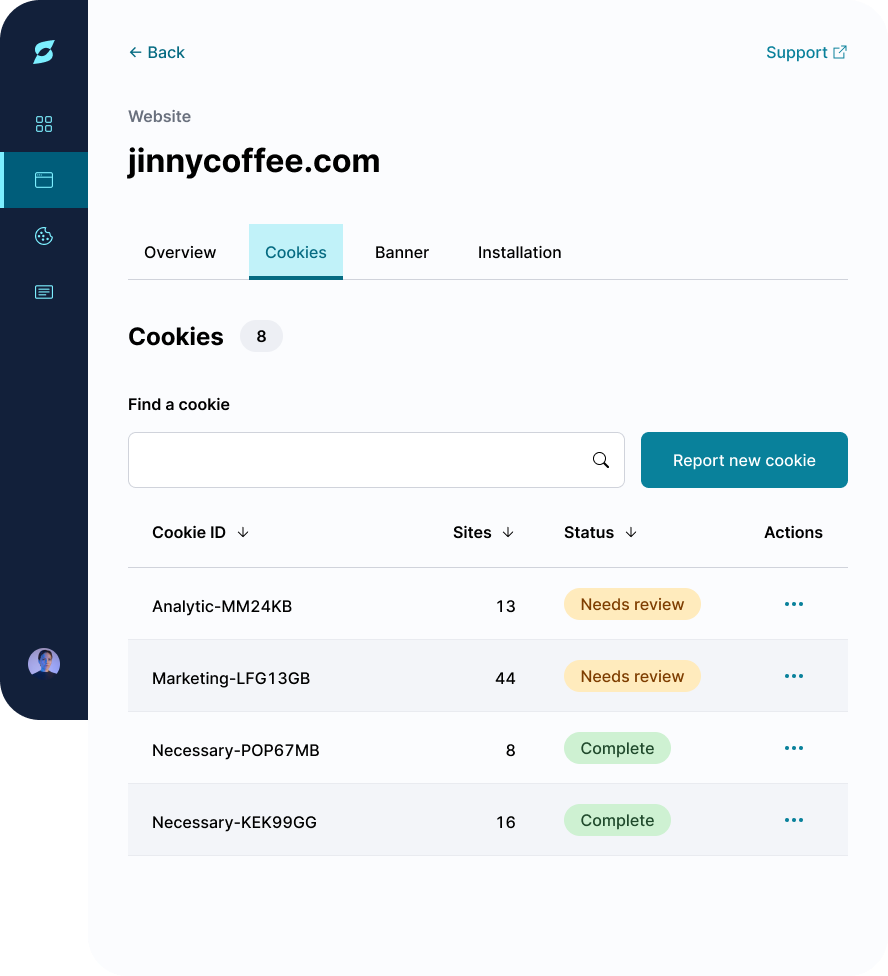Switch to the Banner tab
888x976 pixels.
pyautogui.click(x=402, y=252)
